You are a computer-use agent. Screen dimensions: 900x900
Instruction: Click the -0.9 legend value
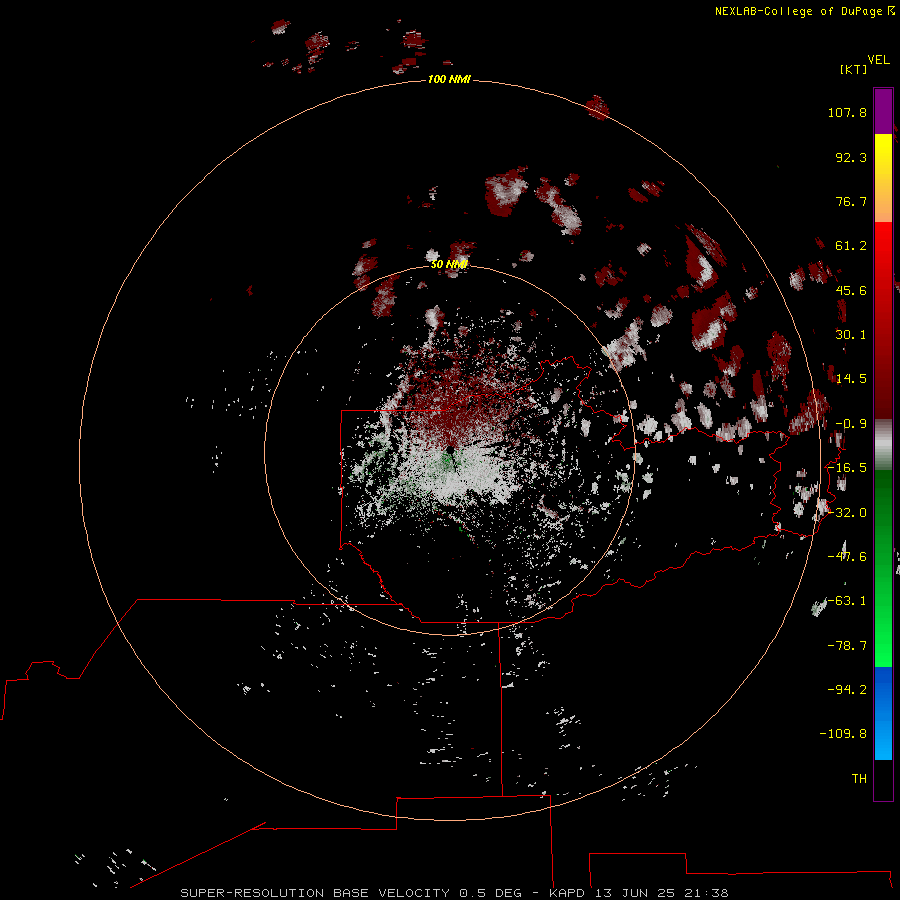pos(851,424)
